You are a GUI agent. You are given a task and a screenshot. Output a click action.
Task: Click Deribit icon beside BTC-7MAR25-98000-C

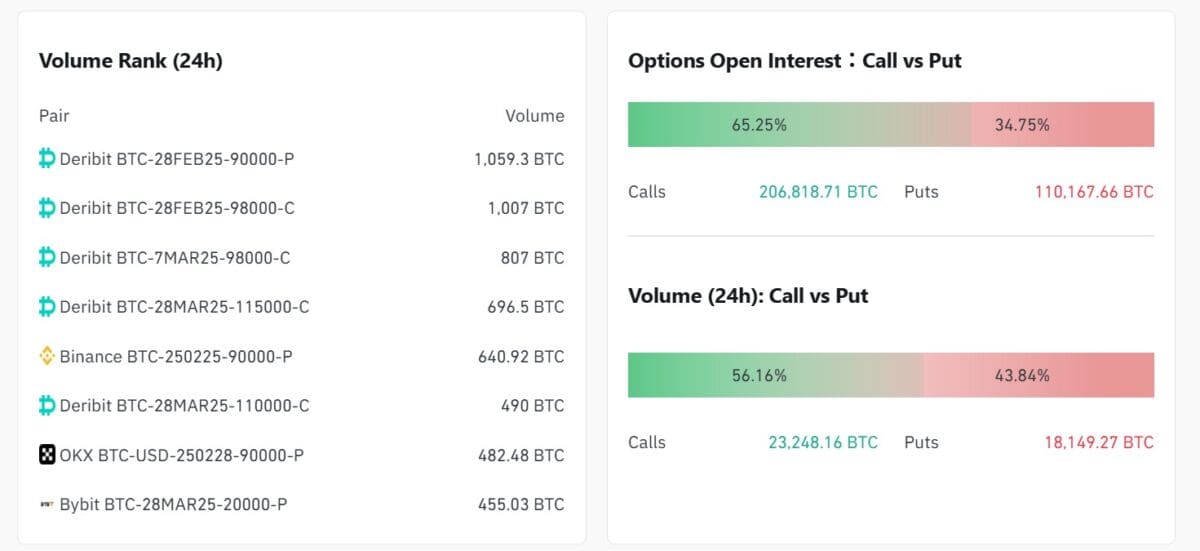click(47, 257)
